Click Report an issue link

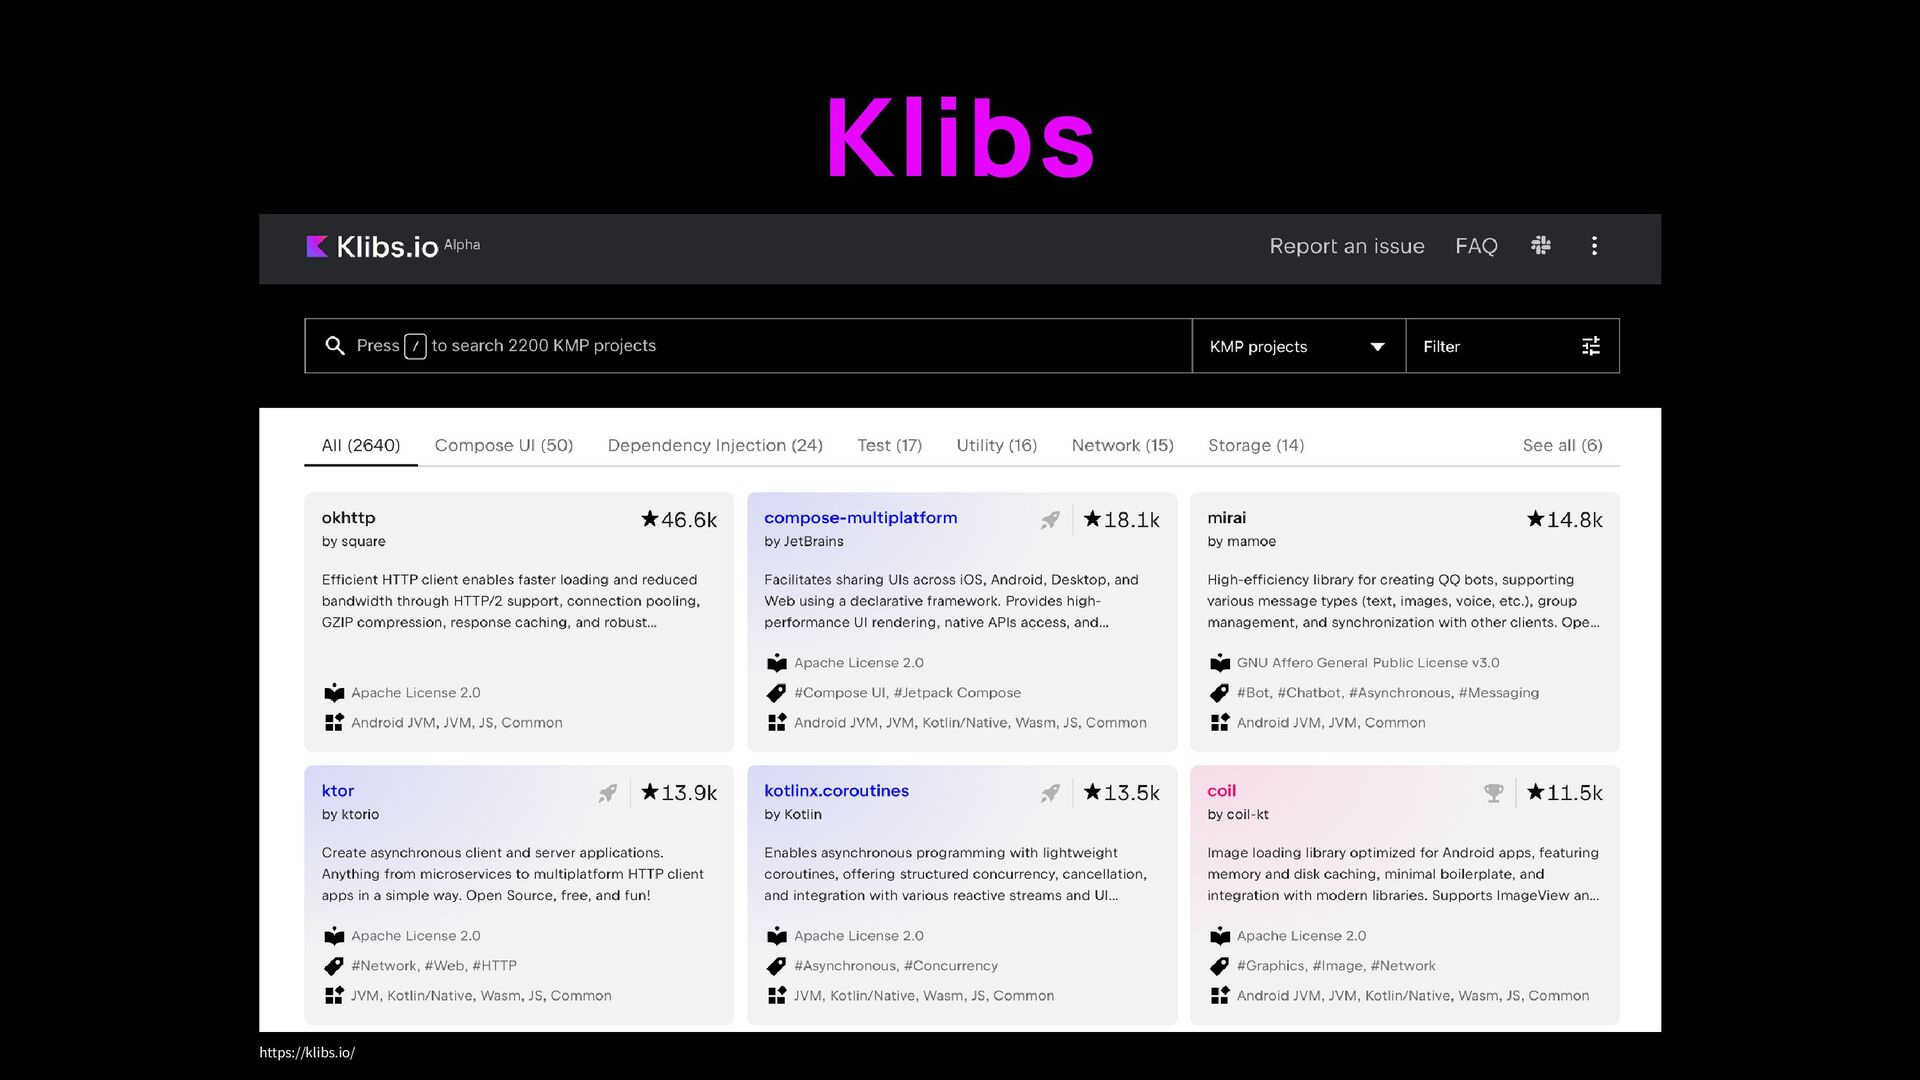[1347, 246]
